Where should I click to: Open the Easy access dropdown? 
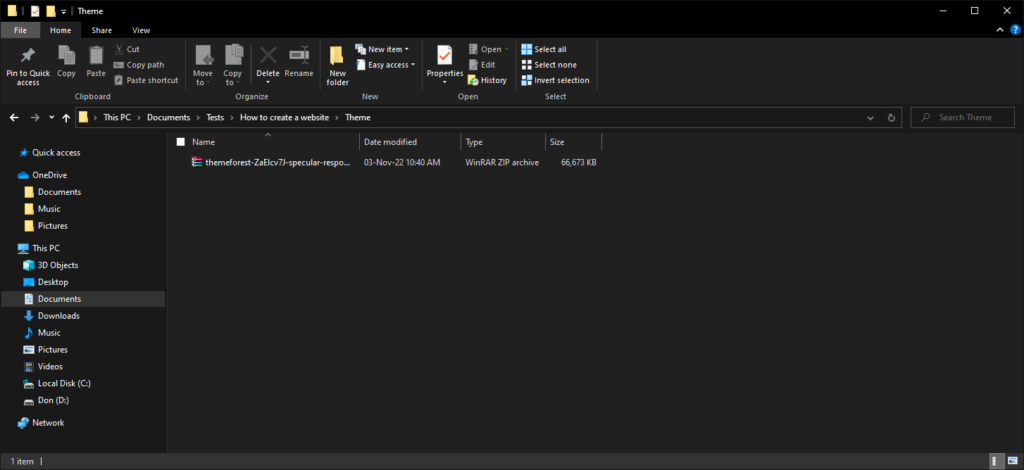(x=385, y=65)
